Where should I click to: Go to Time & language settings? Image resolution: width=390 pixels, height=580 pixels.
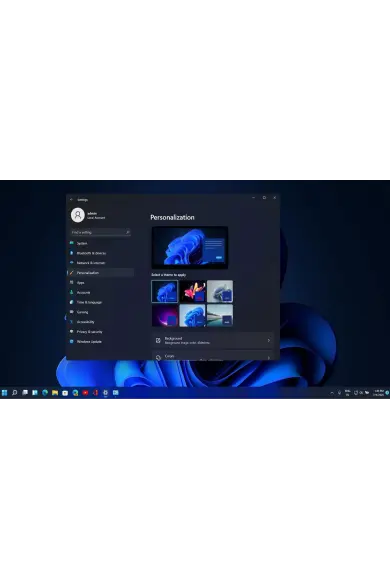tap(100, 302)
